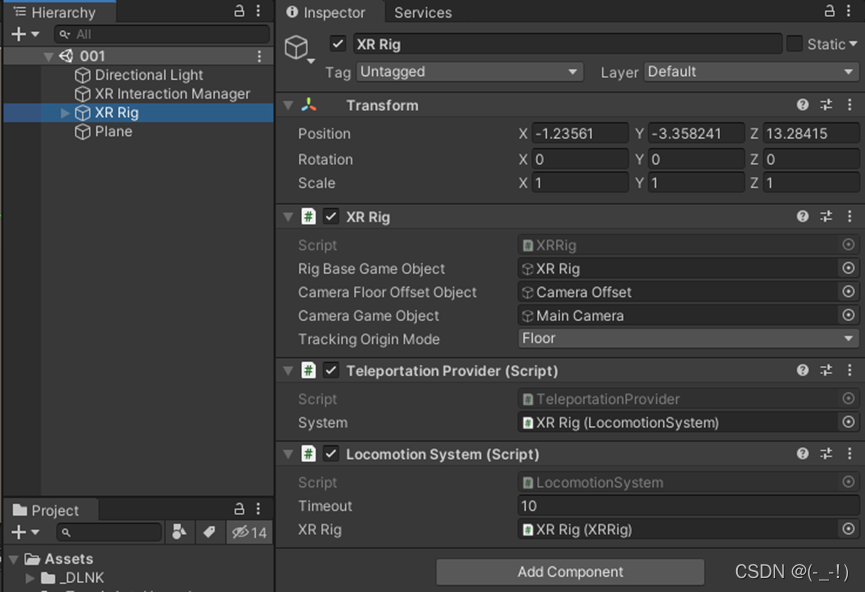Screen dimensions: 865x592
Task: Click the create plus button in Hierarchy
Action: pos(18,34)
